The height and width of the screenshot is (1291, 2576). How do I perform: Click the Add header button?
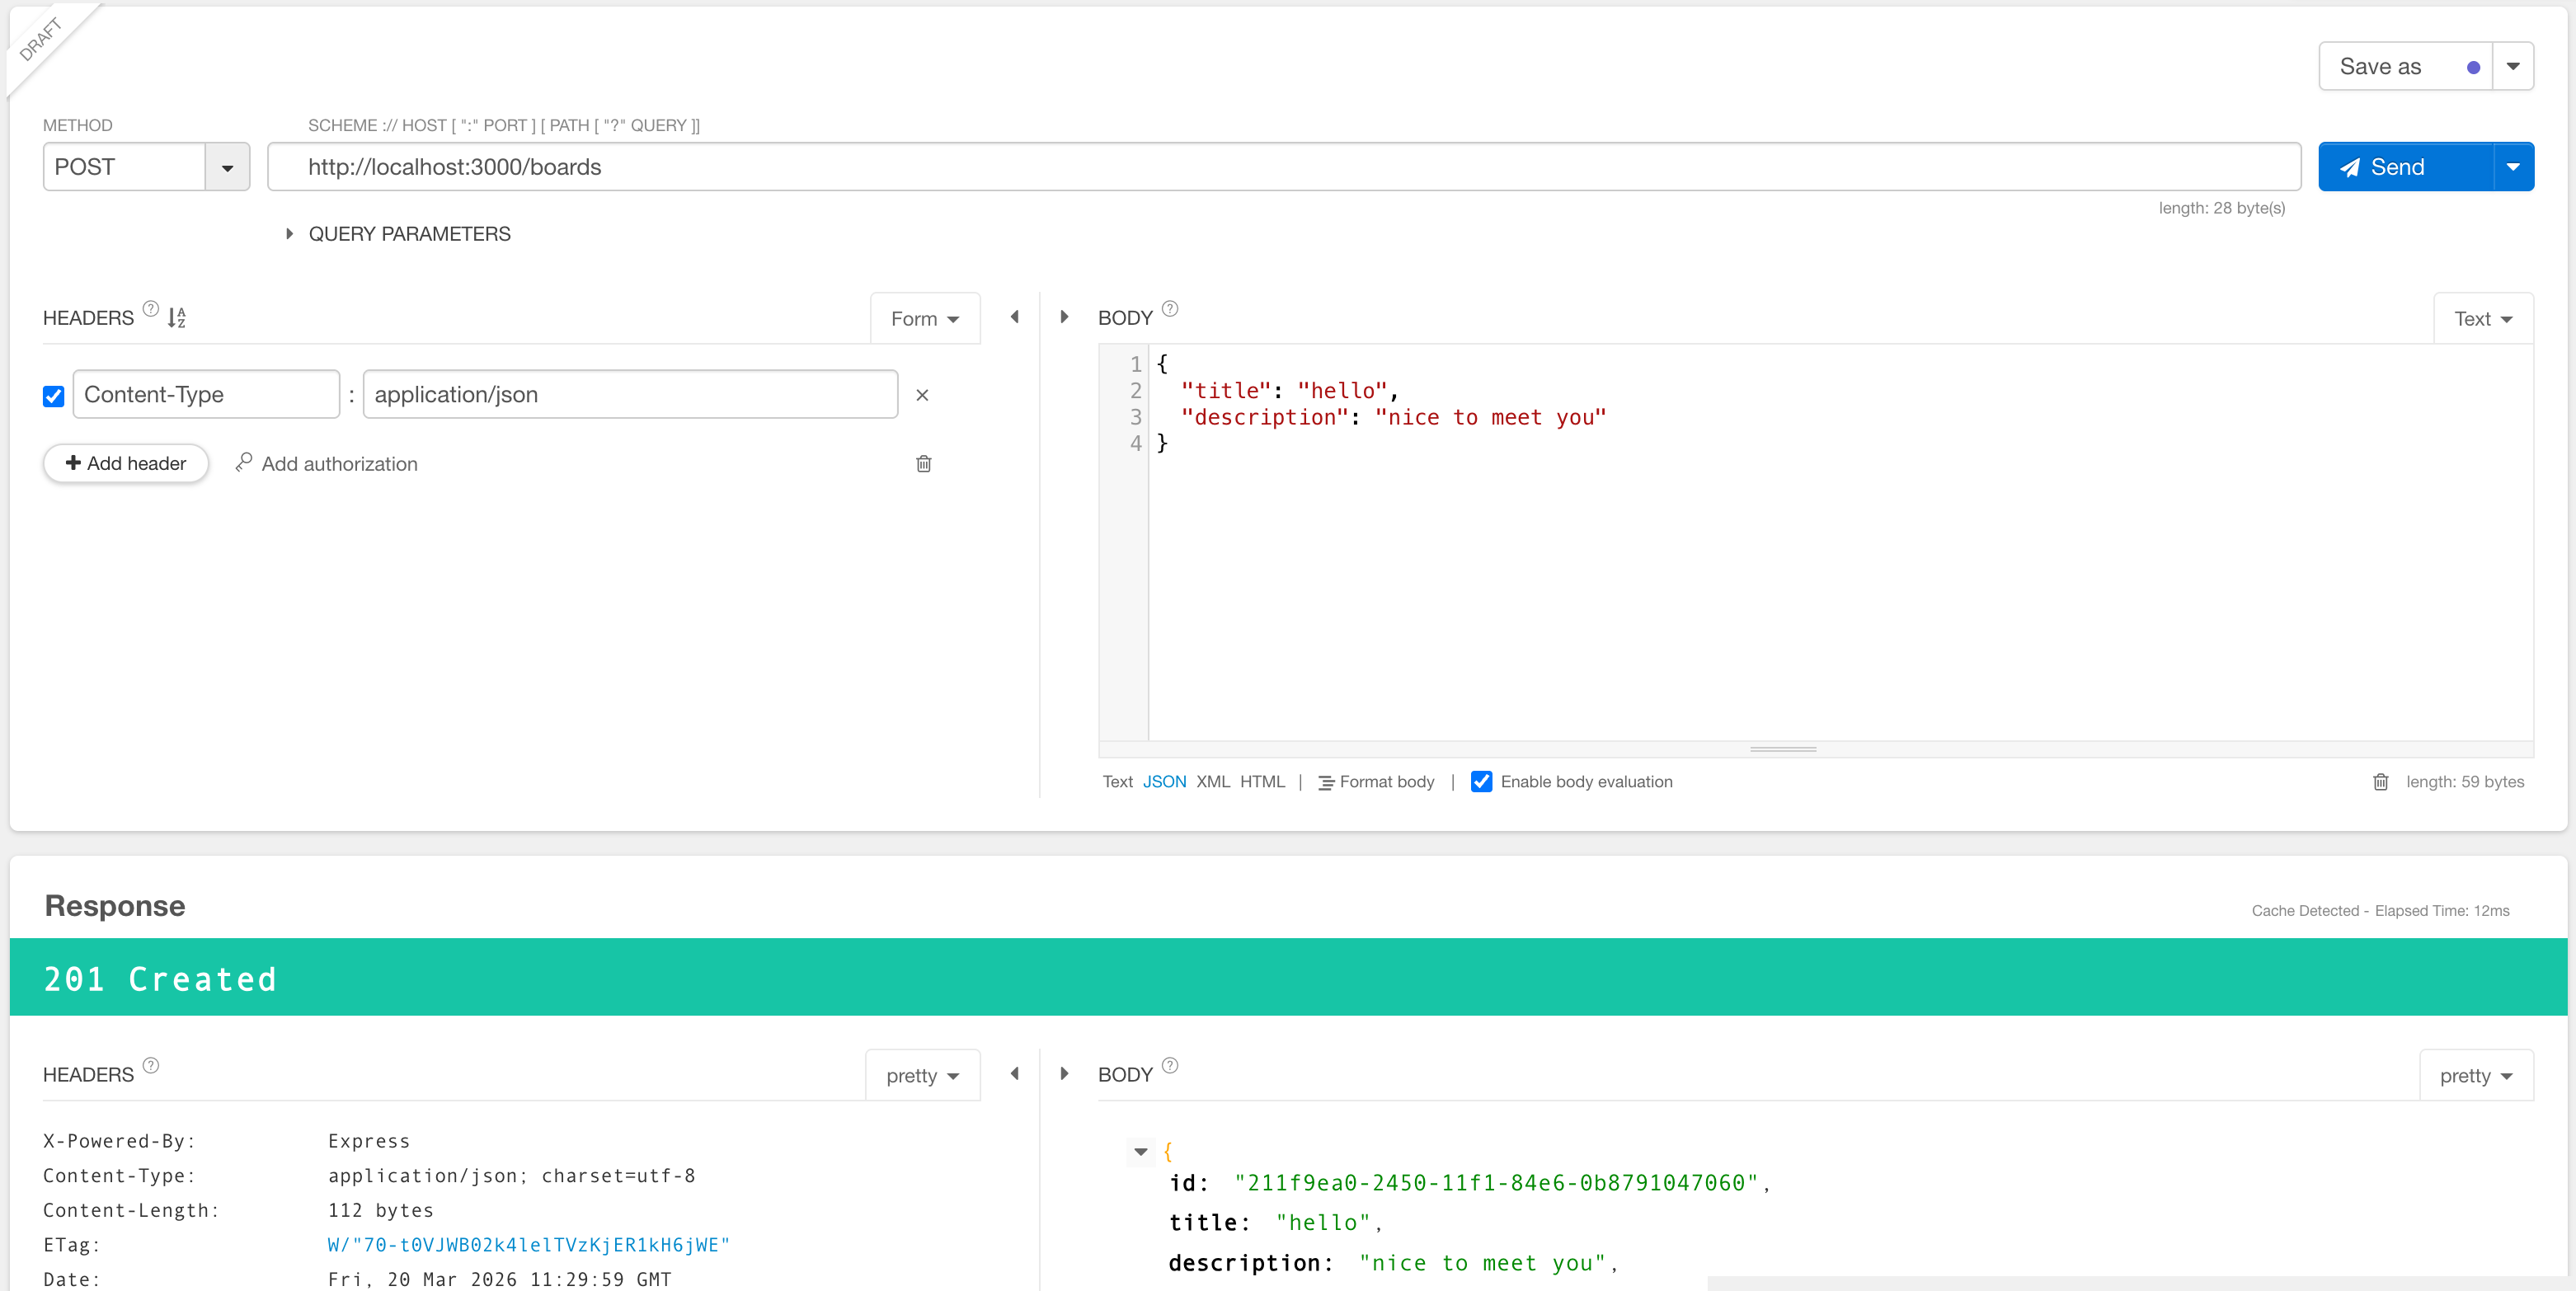click(126, 464)
